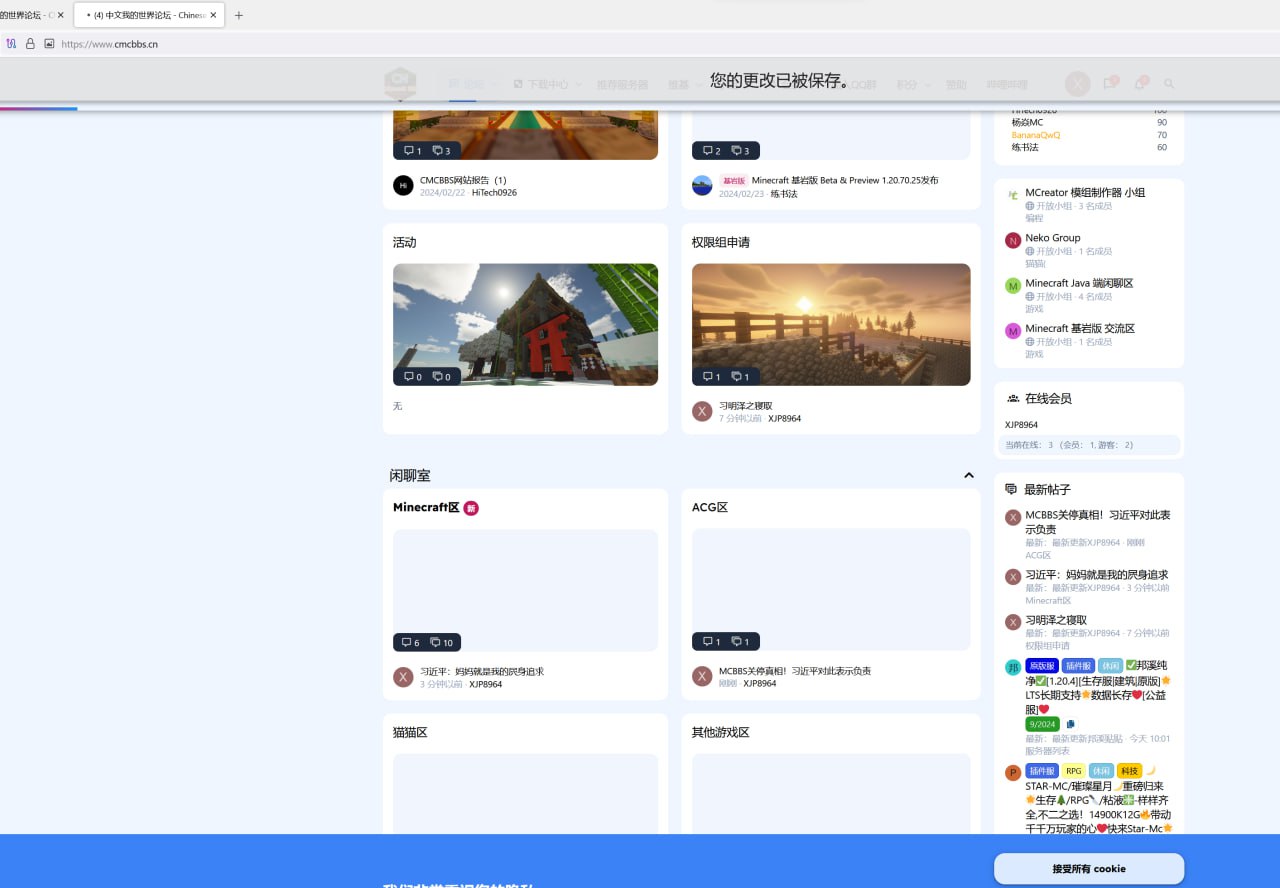This screenshot has width=1280, height=888.
Task: Open the ACG区 forum
Action: pos(710,507)
